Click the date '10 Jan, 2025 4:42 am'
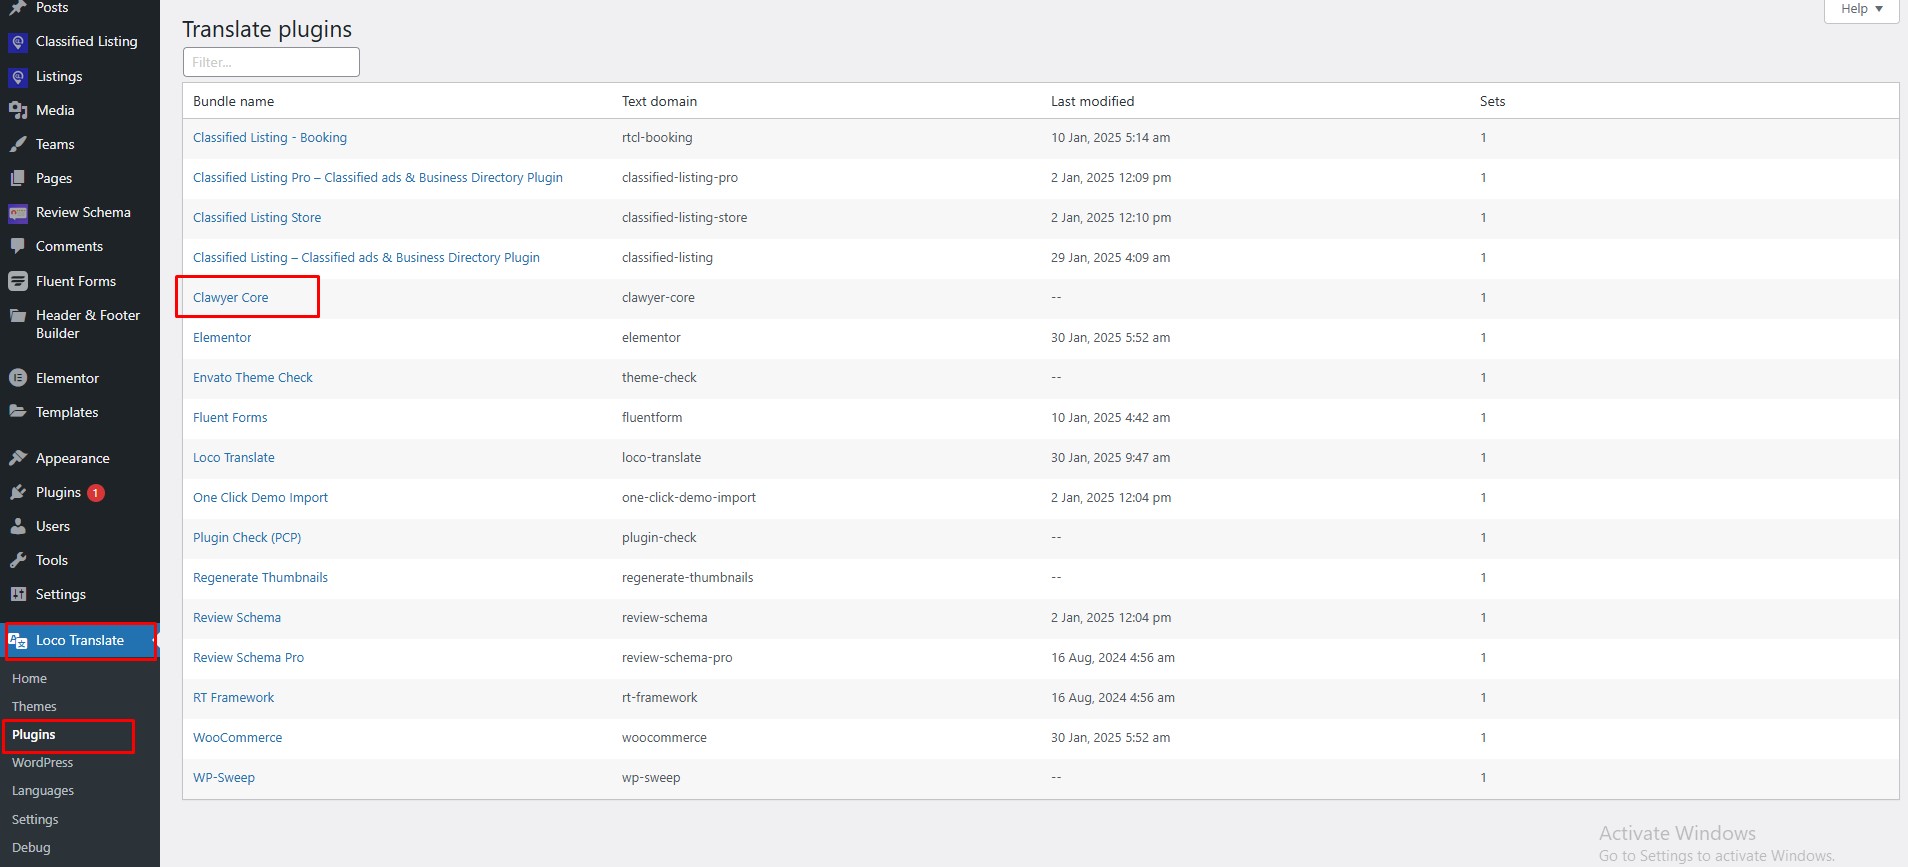The height and width of the screenshot is (867, 1908). click(1110, 418)
